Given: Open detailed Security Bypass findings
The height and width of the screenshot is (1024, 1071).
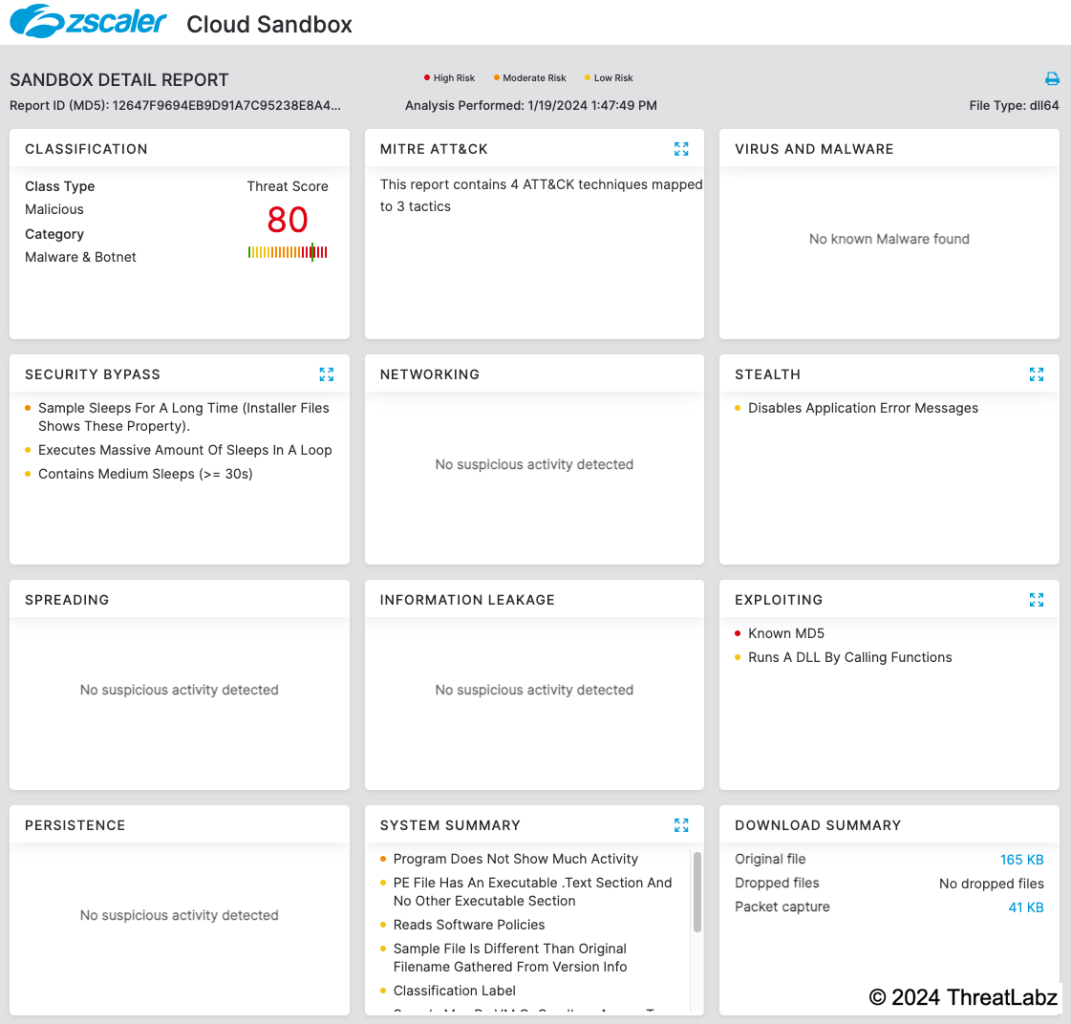Looking at the screenshot, I should [x=326, y=374].
